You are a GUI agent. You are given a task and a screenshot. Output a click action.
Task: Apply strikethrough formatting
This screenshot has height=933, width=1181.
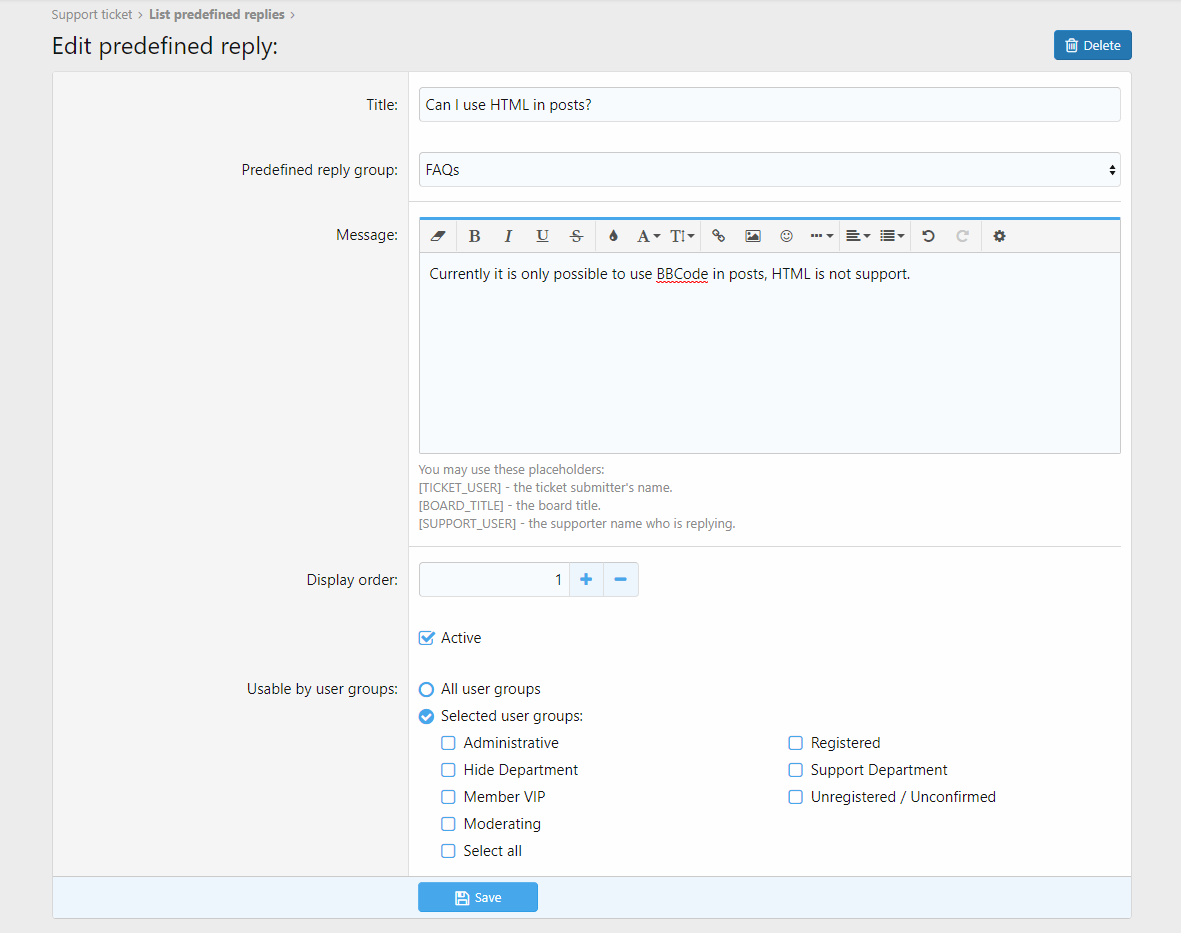coord(576,236)
